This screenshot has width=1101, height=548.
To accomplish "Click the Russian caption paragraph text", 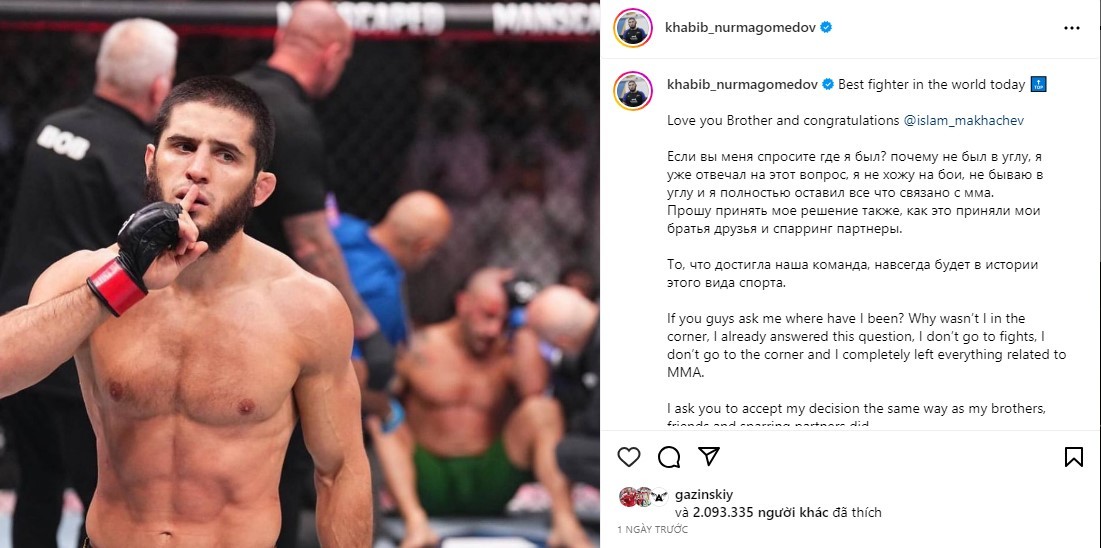I will coord(853,193).
